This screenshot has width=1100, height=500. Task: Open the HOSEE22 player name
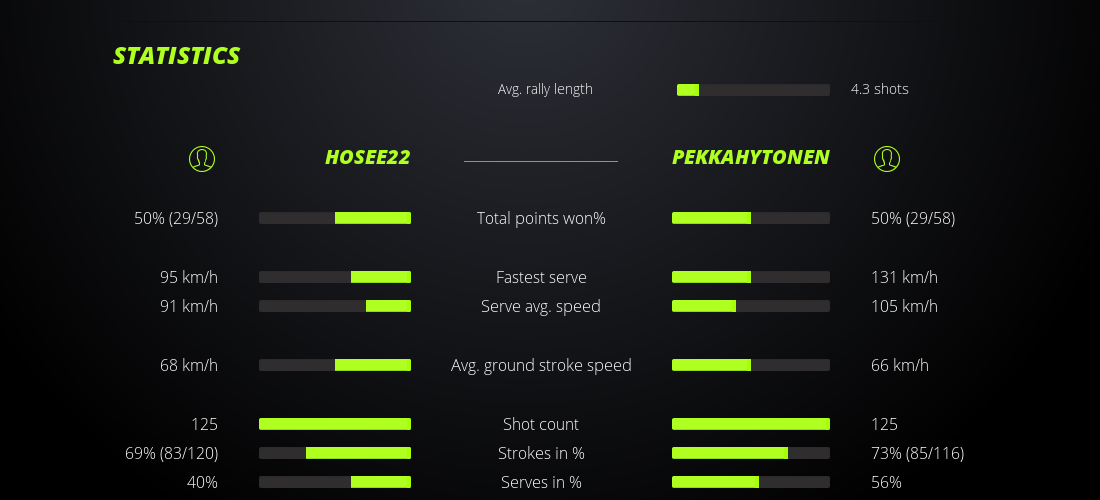pyautogui.click(x=367, y=157)
